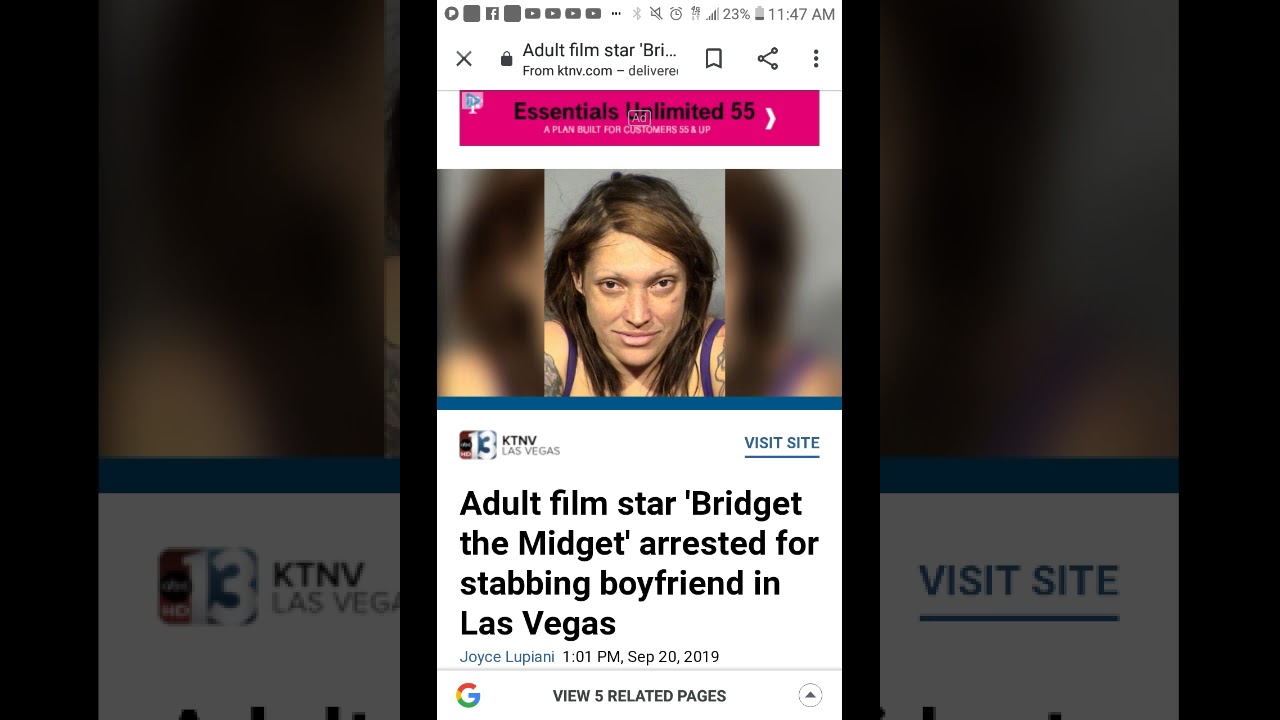Tap the Google logo icon
This screenshot has height=720, width=1280.
(x=468, y=696)
